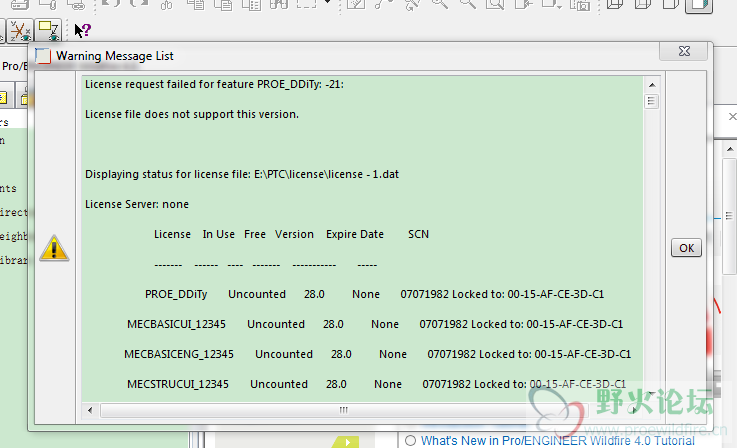Click the 'In Use' column header text
This screenshot has width=737, height=448.
point(219,234)
